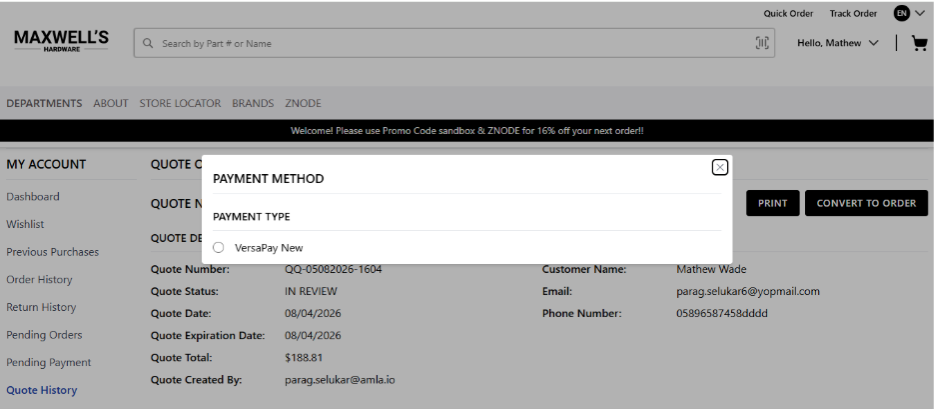The image size is (936, 409).
Task: Click the Payment Method dialog title
Action: point(268,179)
